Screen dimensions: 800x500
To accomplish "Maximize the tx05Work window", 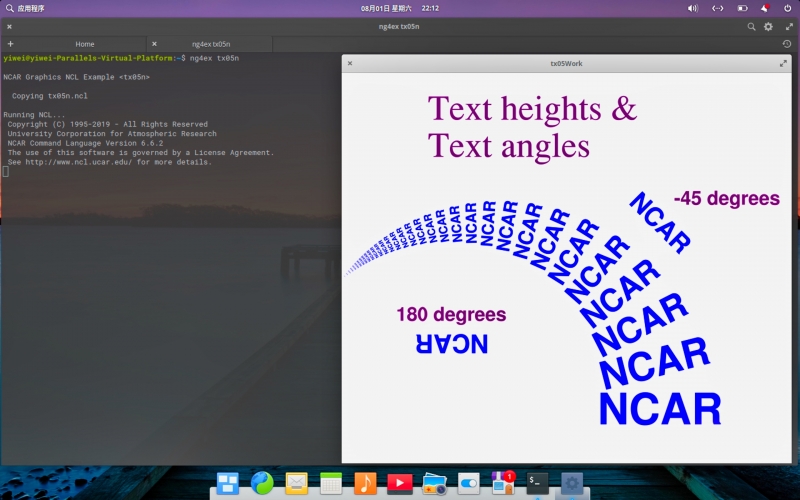I will [x=783, y=63].
